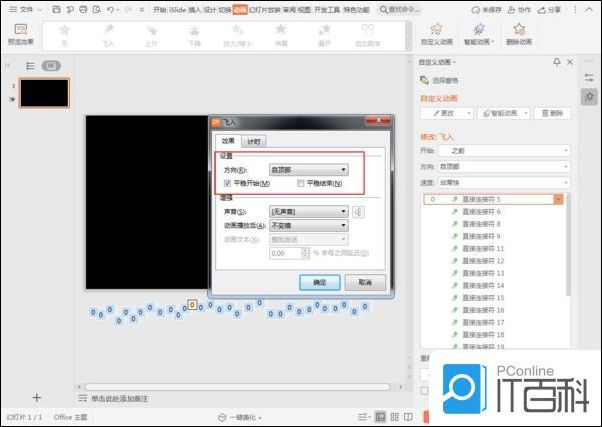Open the 动画播放后 dropdown in dialog
The width and height of the screenshot is (602, 427).
pos(309,225)
